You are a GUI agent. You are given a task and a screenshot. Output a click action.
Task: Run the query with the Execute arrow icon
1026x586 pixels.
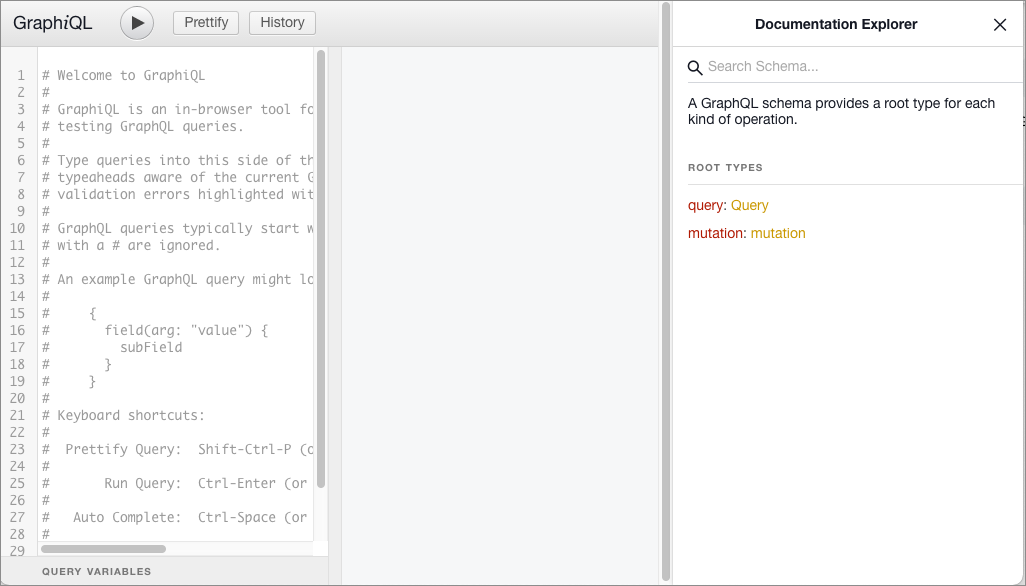[x=136, y=22]
